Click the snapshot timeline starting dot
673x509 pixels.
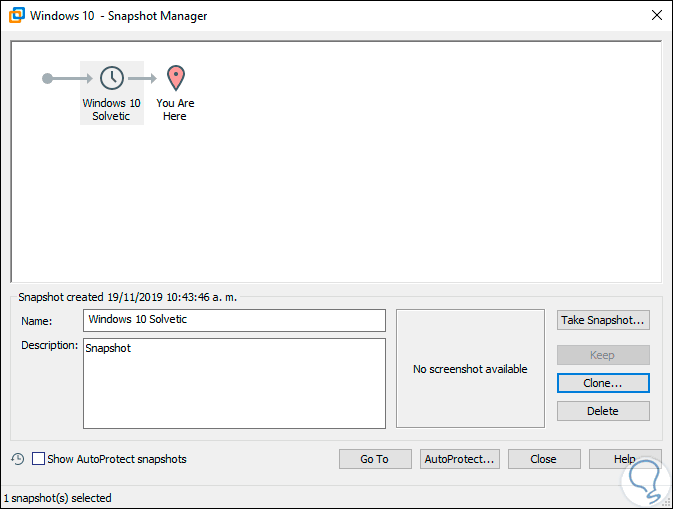click(47, 78)
